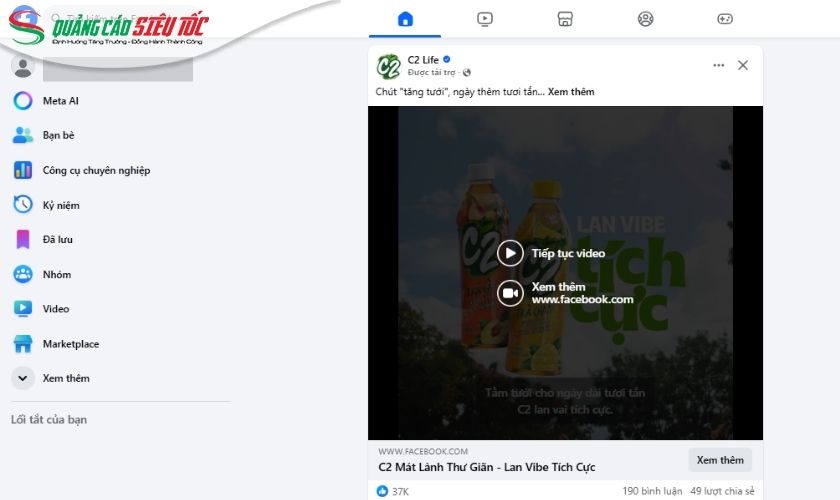Click the Xem thêm button below the video
This screenshot has height=500, width=840.
tap(720, 460)
